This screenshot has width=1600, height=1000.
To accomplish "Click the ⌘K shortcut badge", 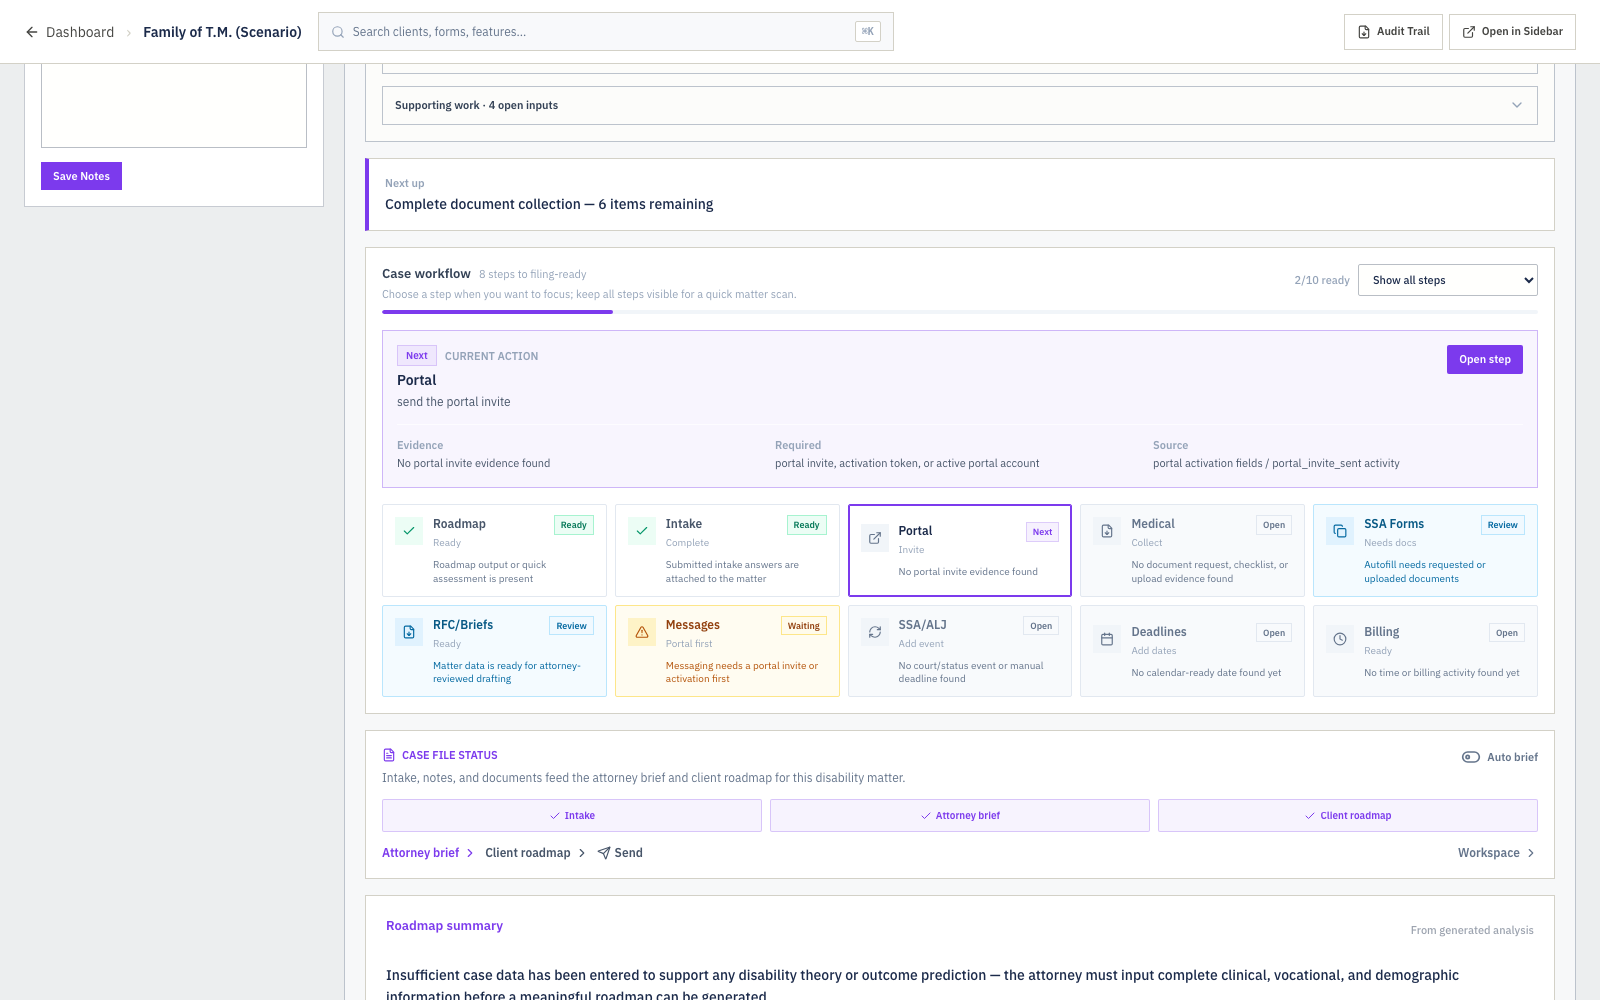I will [x=868, y=32].
